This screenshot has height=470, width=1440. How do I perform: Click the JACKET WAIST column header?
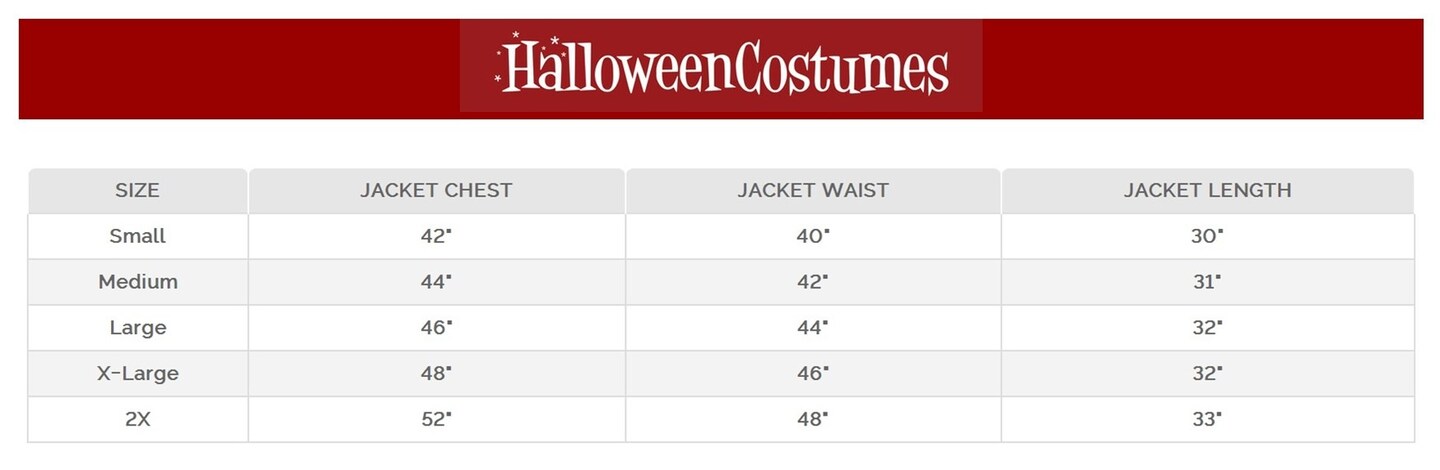point(813,190)
